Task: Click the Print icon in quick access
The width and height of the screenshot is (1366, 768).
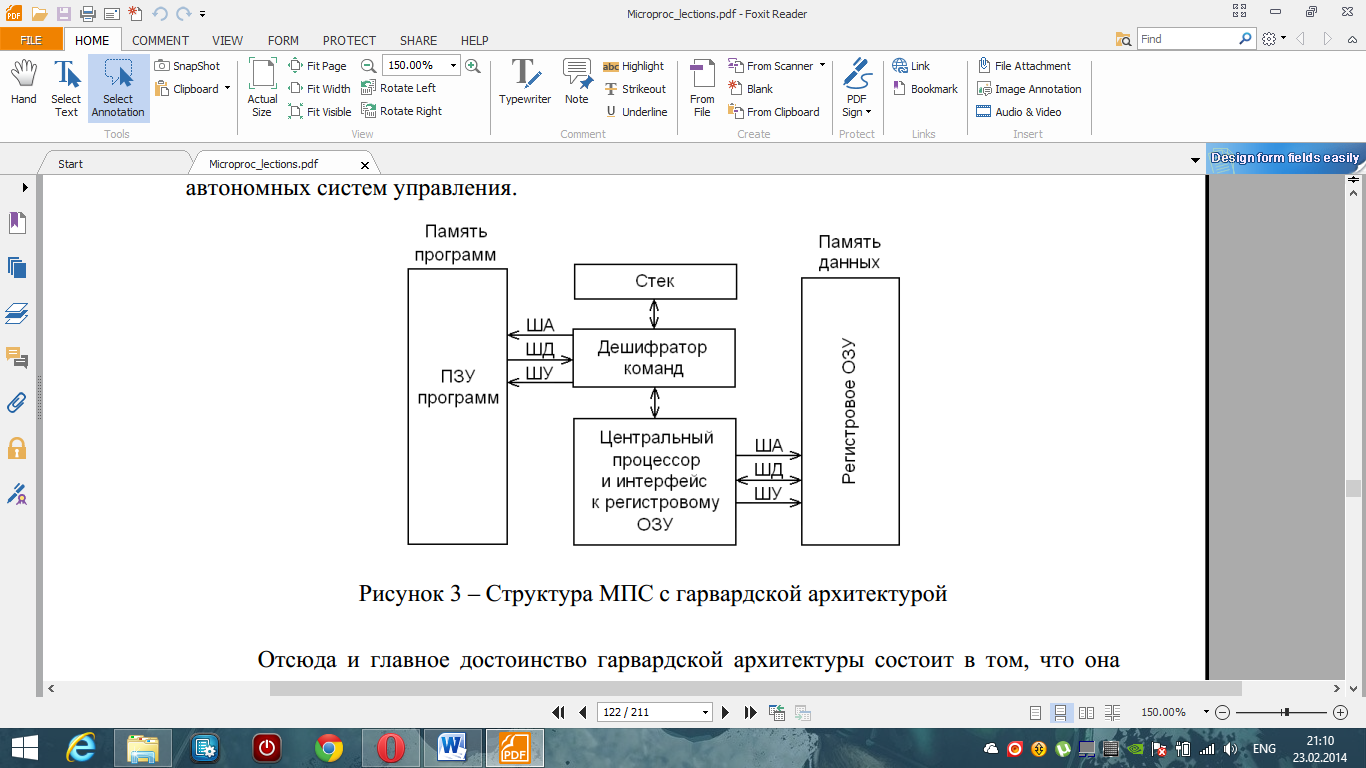Action: point(87,14)
